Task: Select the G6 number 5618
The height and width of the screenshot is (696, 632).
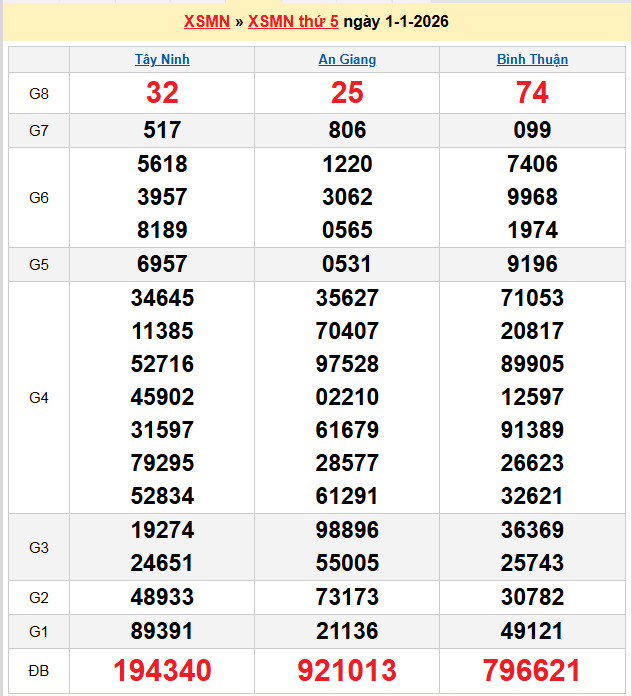Action: pyautogui.click(x=162, y=164)
